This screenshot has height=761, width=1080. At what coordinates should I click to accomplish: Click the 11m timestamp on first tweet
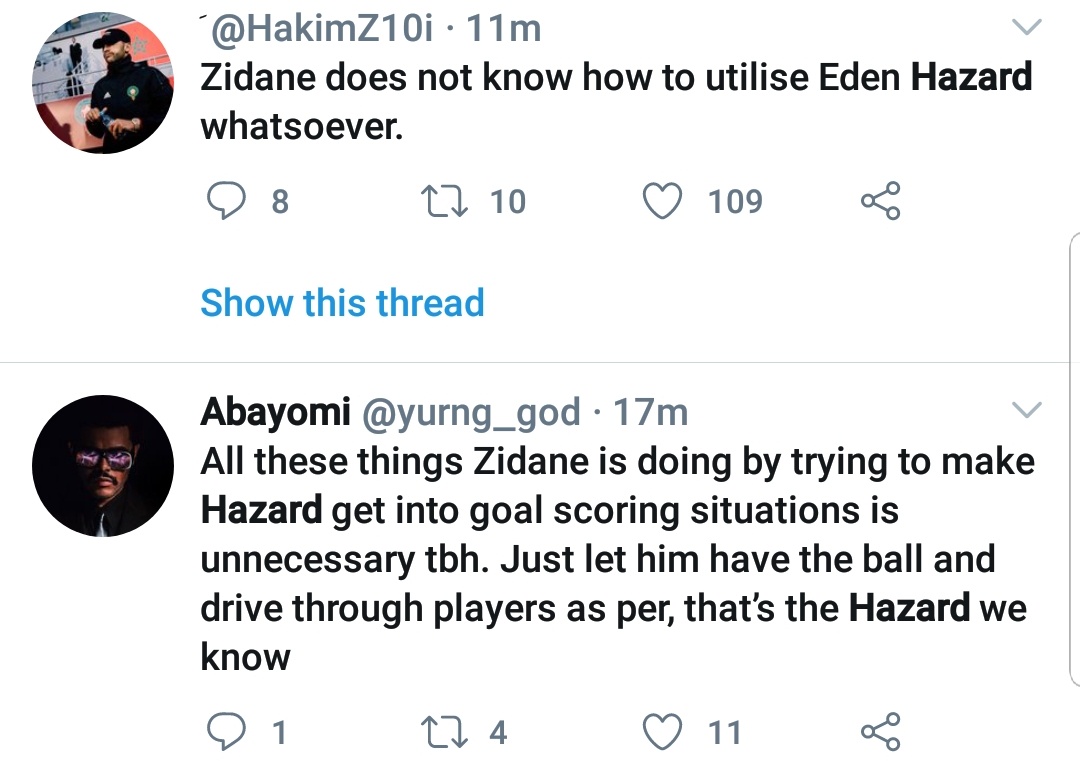tap(505, 29)
